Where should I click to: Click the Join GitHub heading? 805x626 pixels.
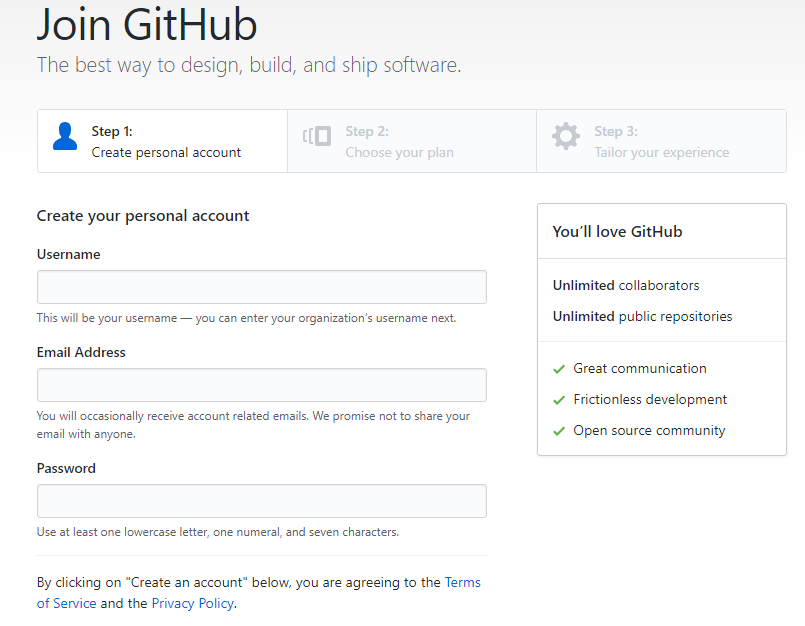pyautogui.click(x=147, y=24)
